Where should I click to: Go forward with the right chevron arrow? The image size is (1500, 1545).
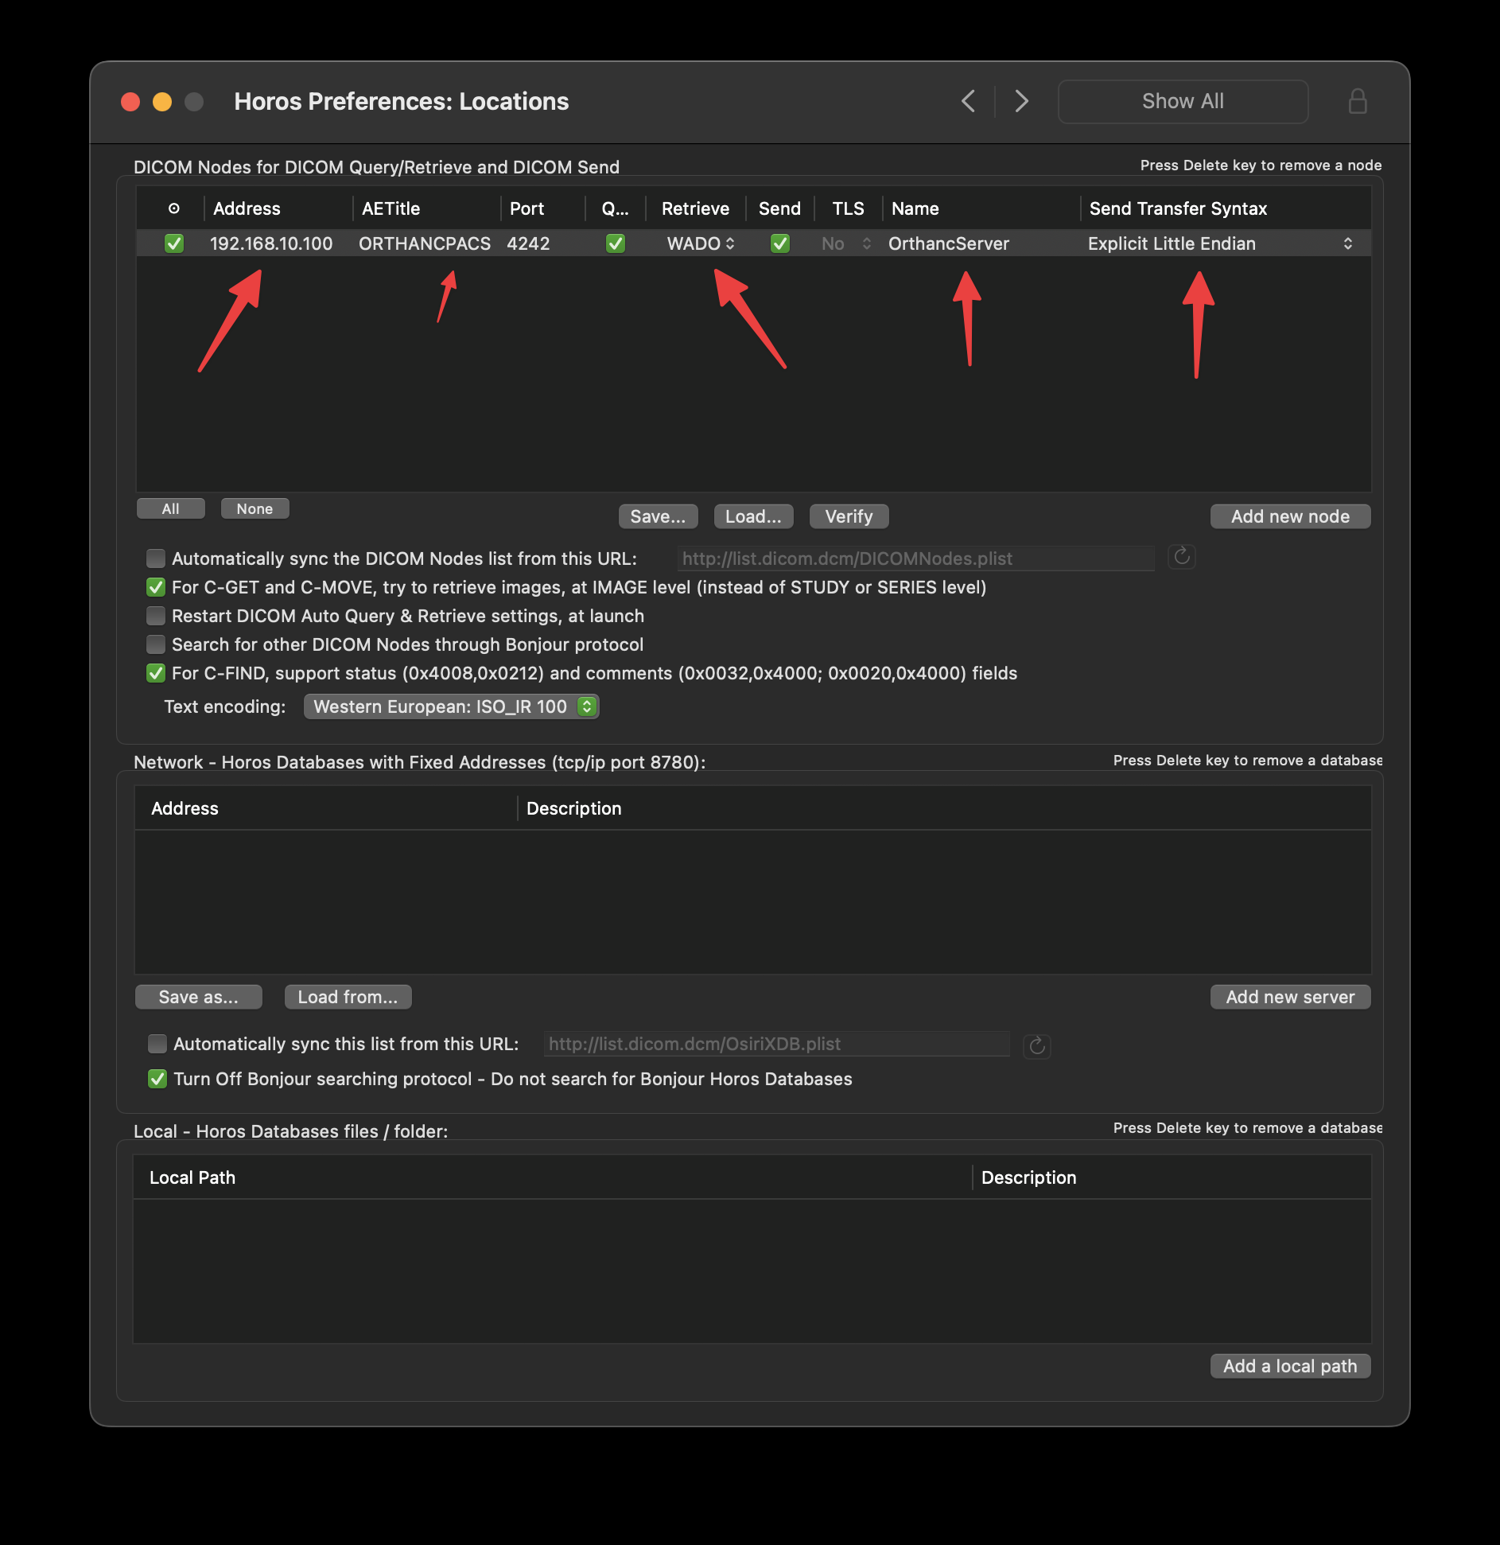click(x=1021, y=101)
